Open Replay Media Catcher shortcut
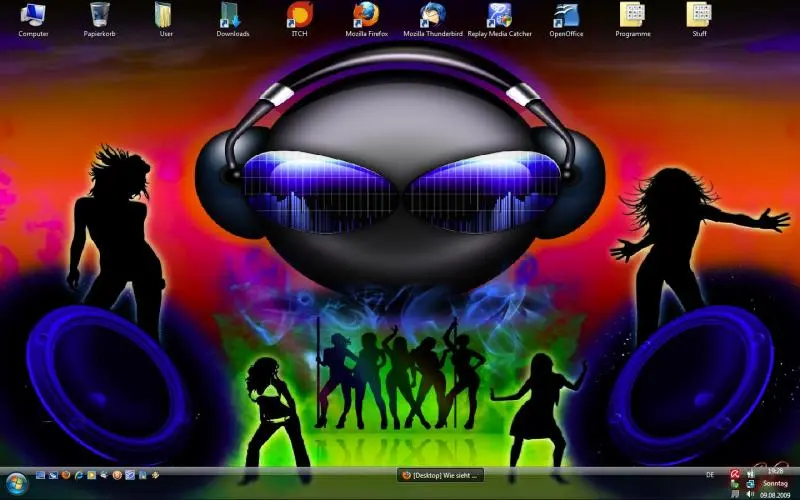The width and height of the screenshot is (800, 500). [498, 15]
